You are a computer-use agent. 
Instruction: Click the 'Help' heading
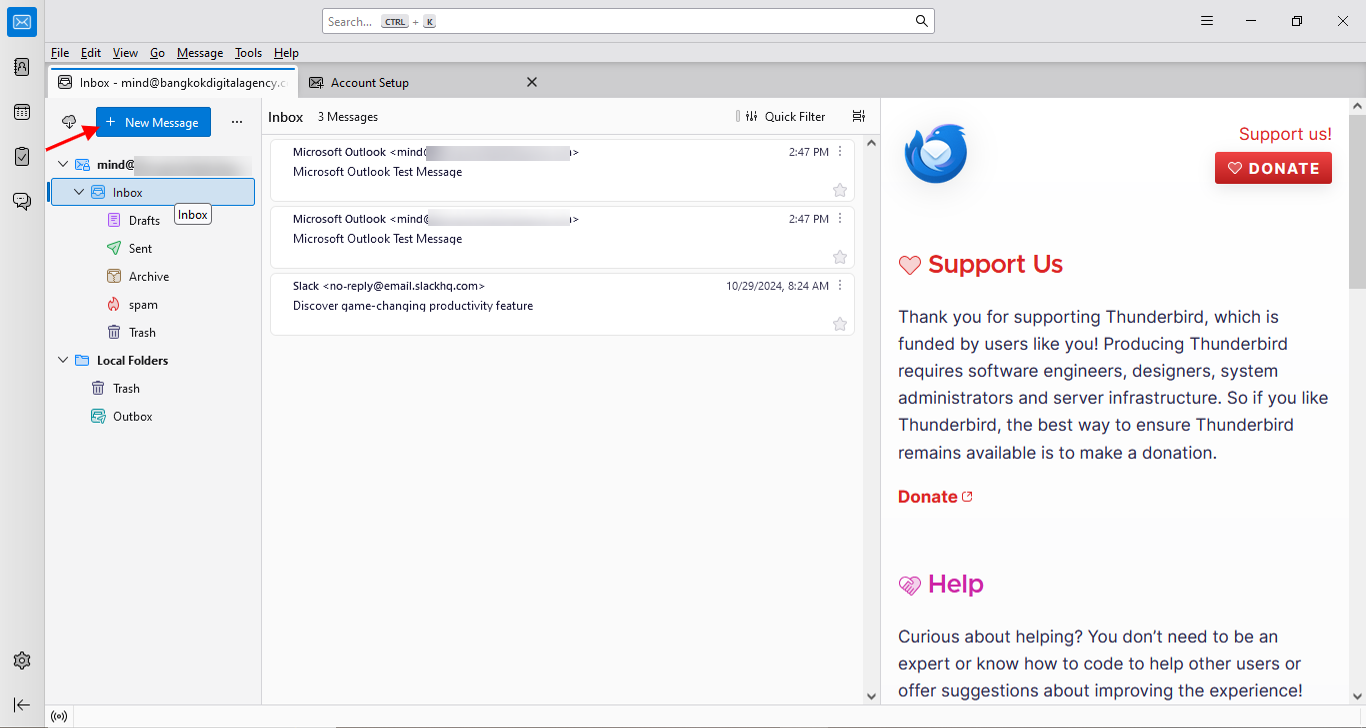tap(955, 584)
